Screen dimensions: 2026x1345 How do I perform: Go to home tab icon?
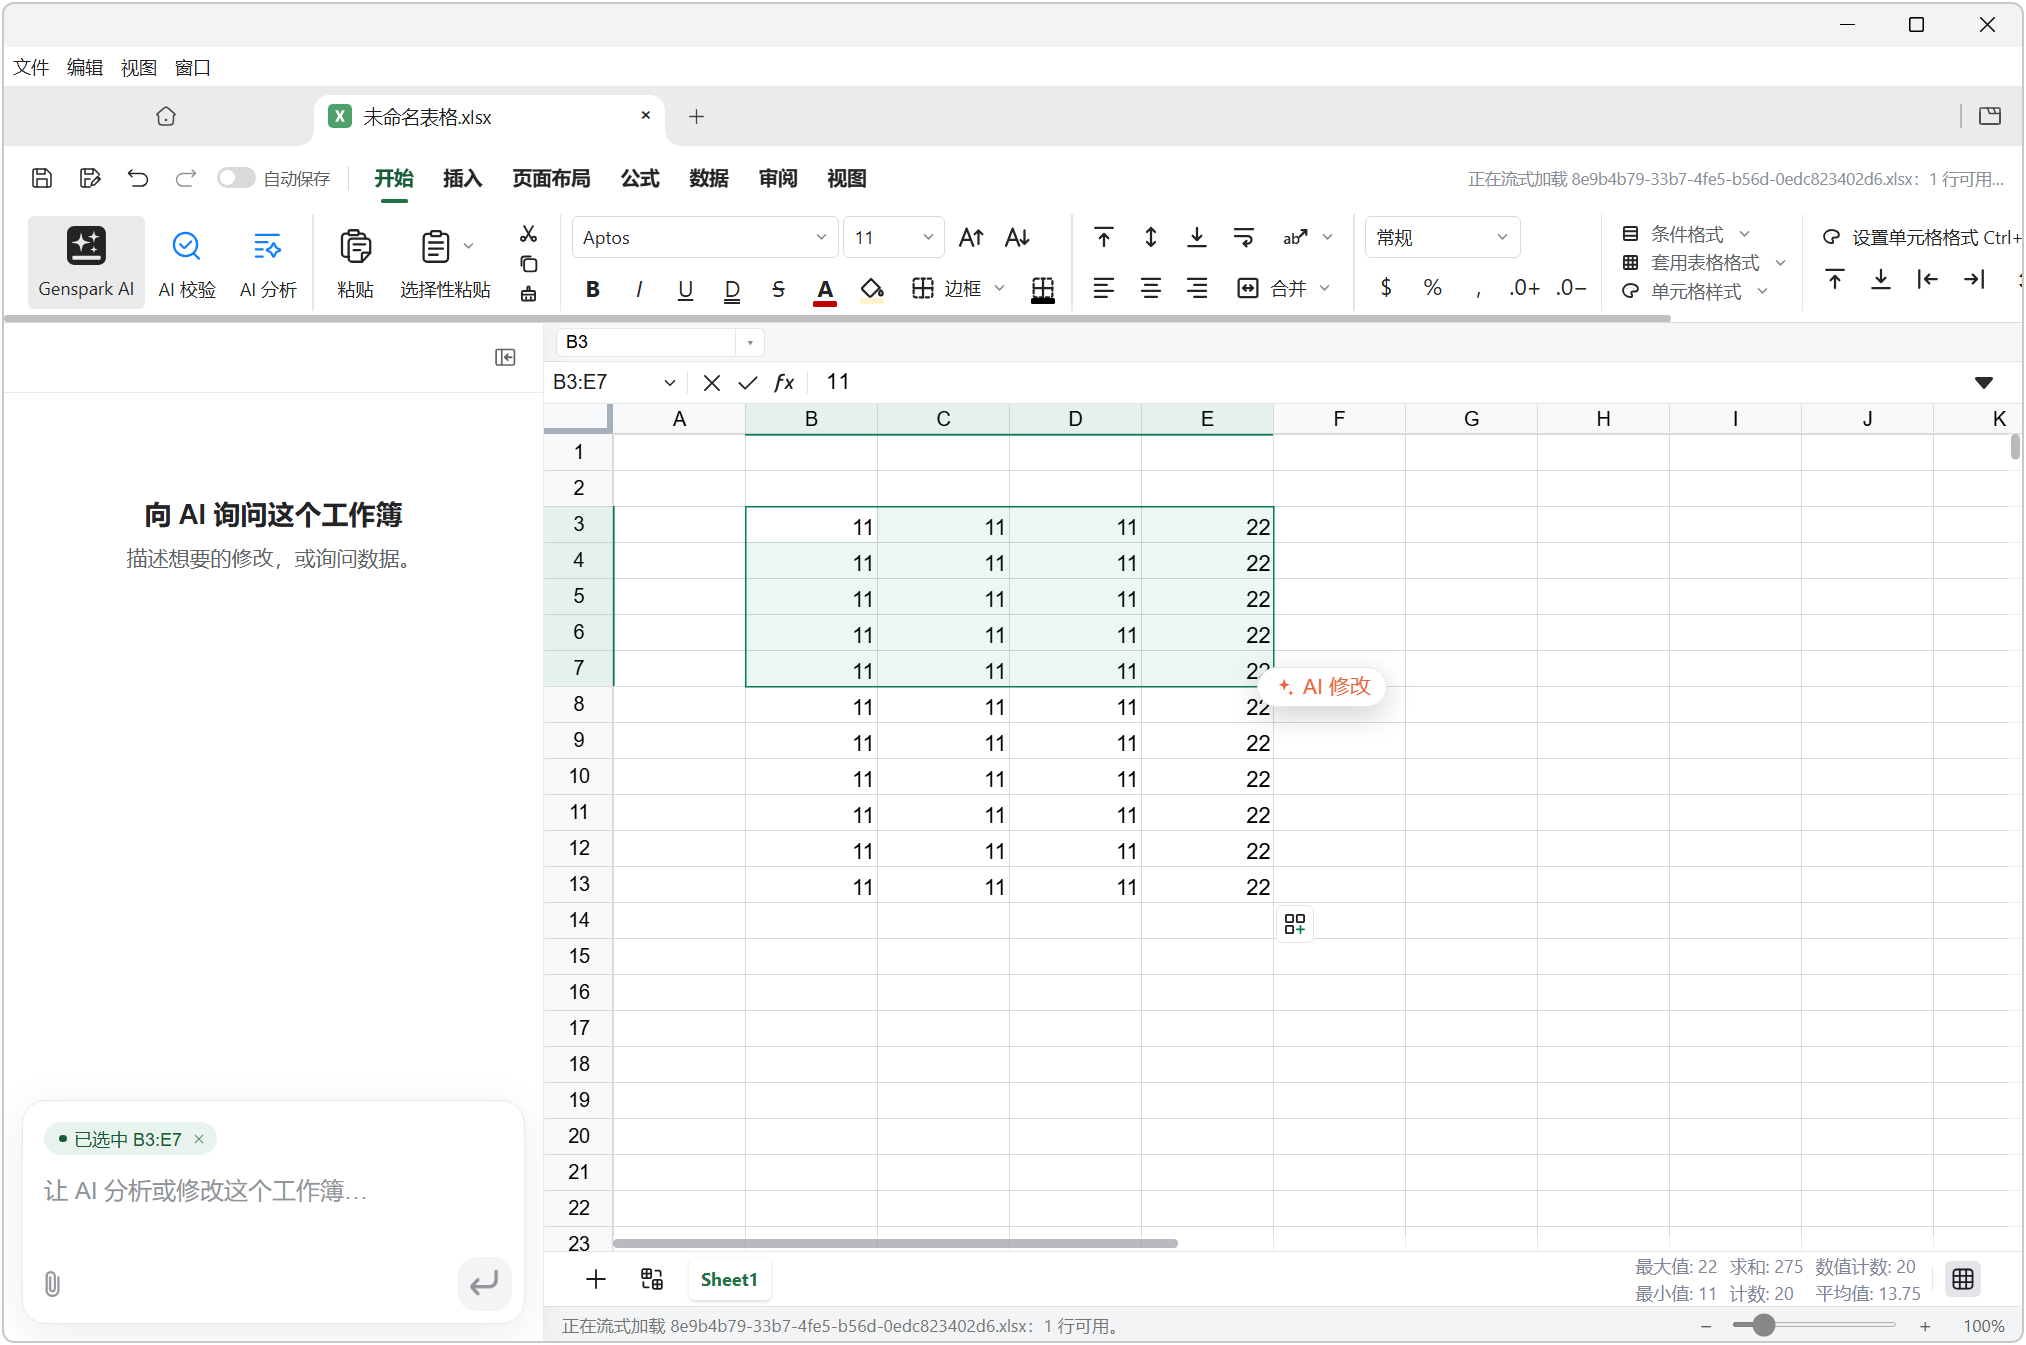pyautogui.click(x=166, y=117)
